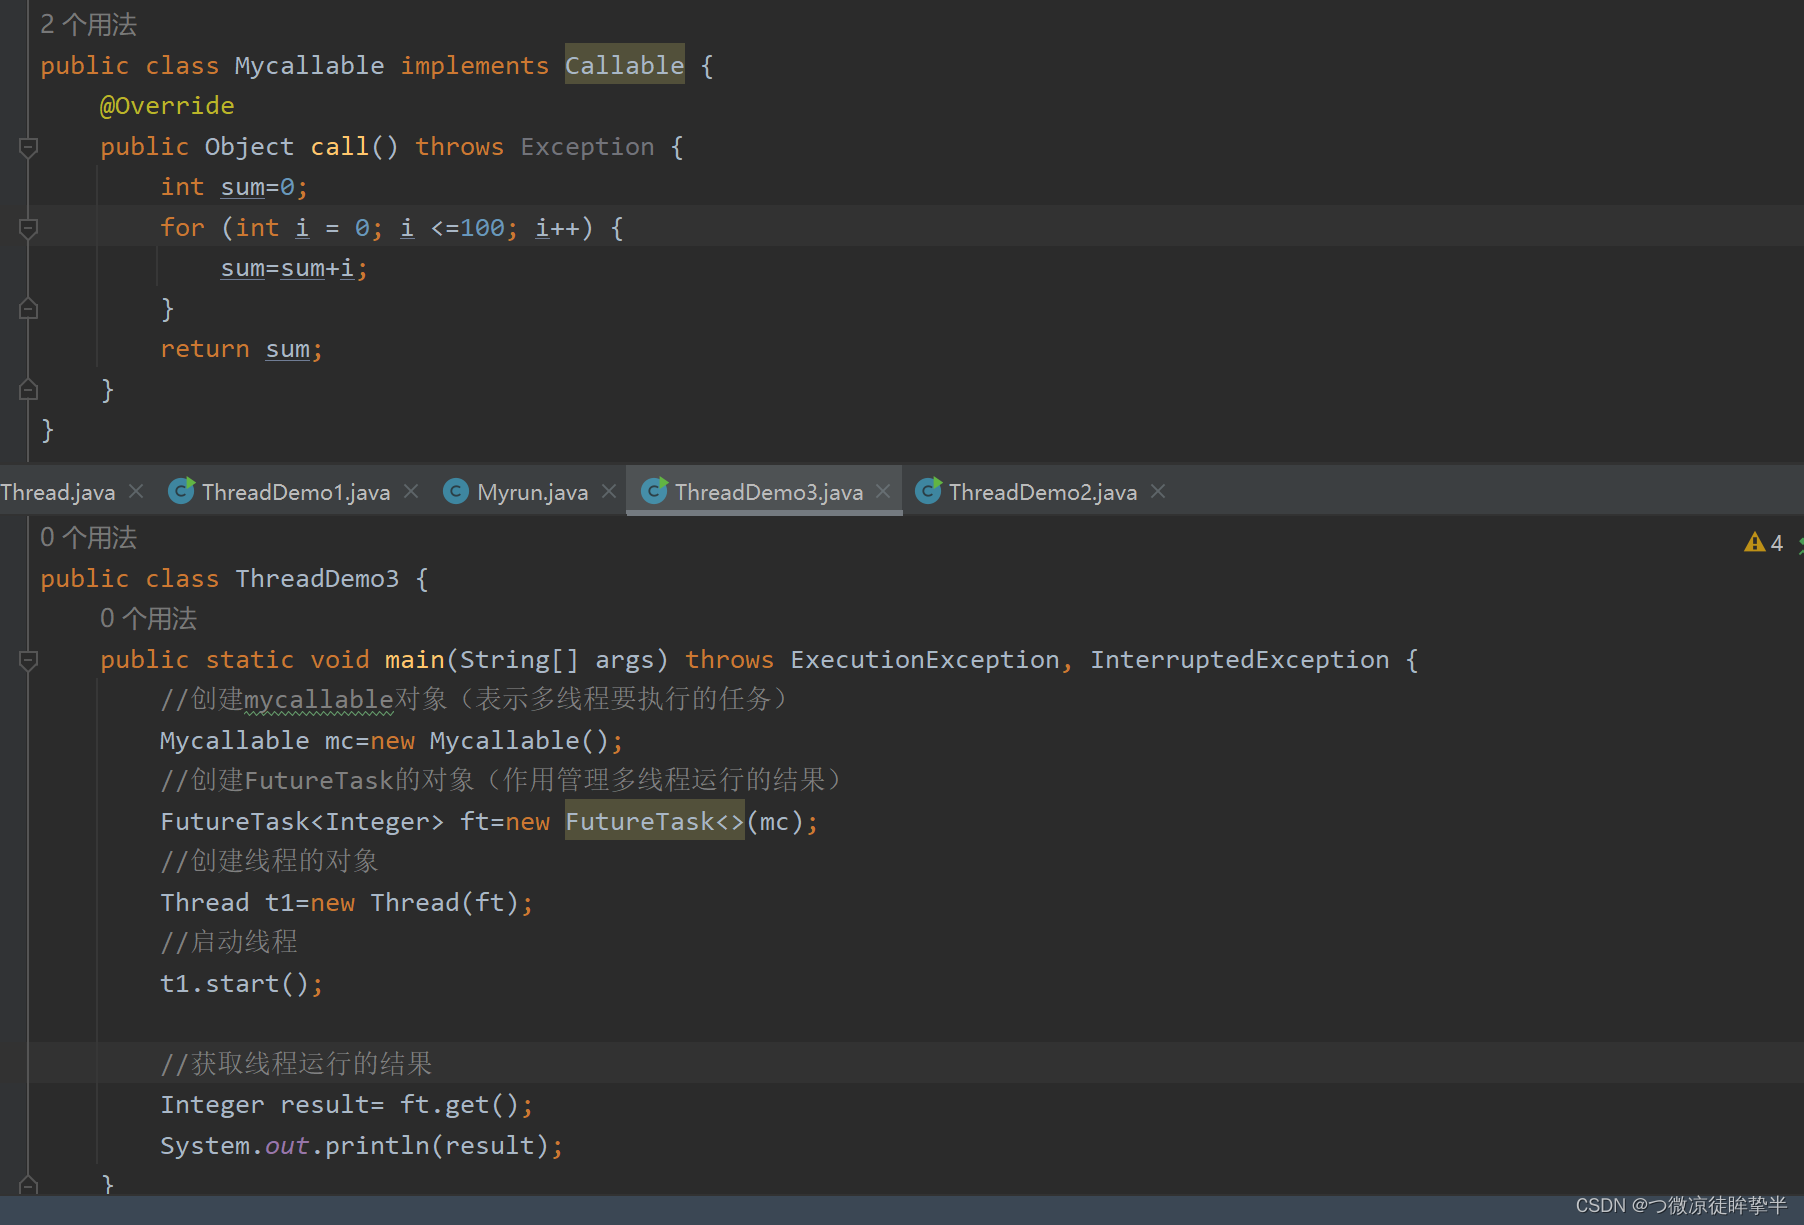
Task: Click the @Override annotation
Action: click(167, 106)
